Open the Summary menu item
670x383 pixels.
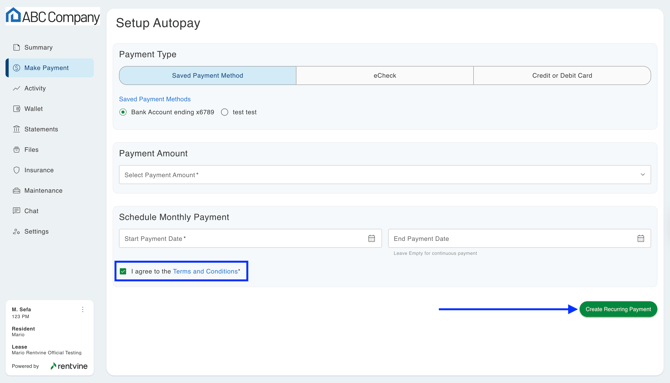(x=50, y=47)
